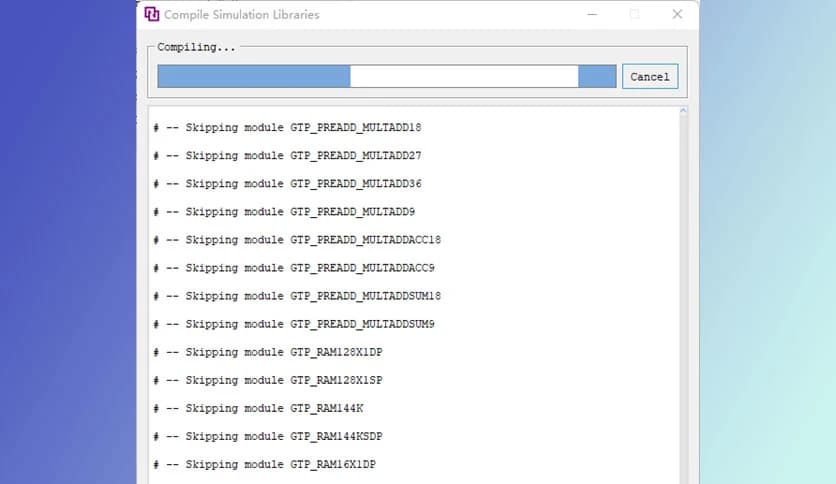Screen dimensions: 836x484
Task: Select the log line GTP_RAM128X1DP
Action: 268,352
